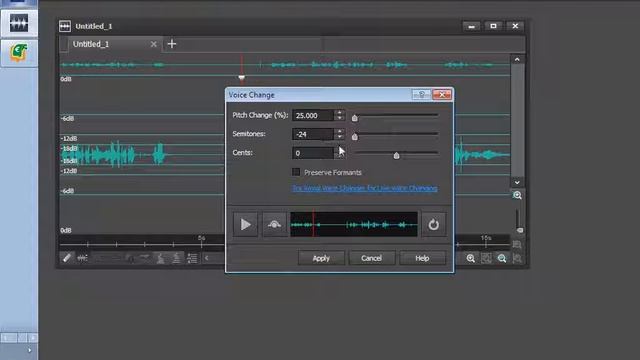Click horizontal zoom-out magnifier icon
This screenshot has width=640, height=360.
point(502,258)
